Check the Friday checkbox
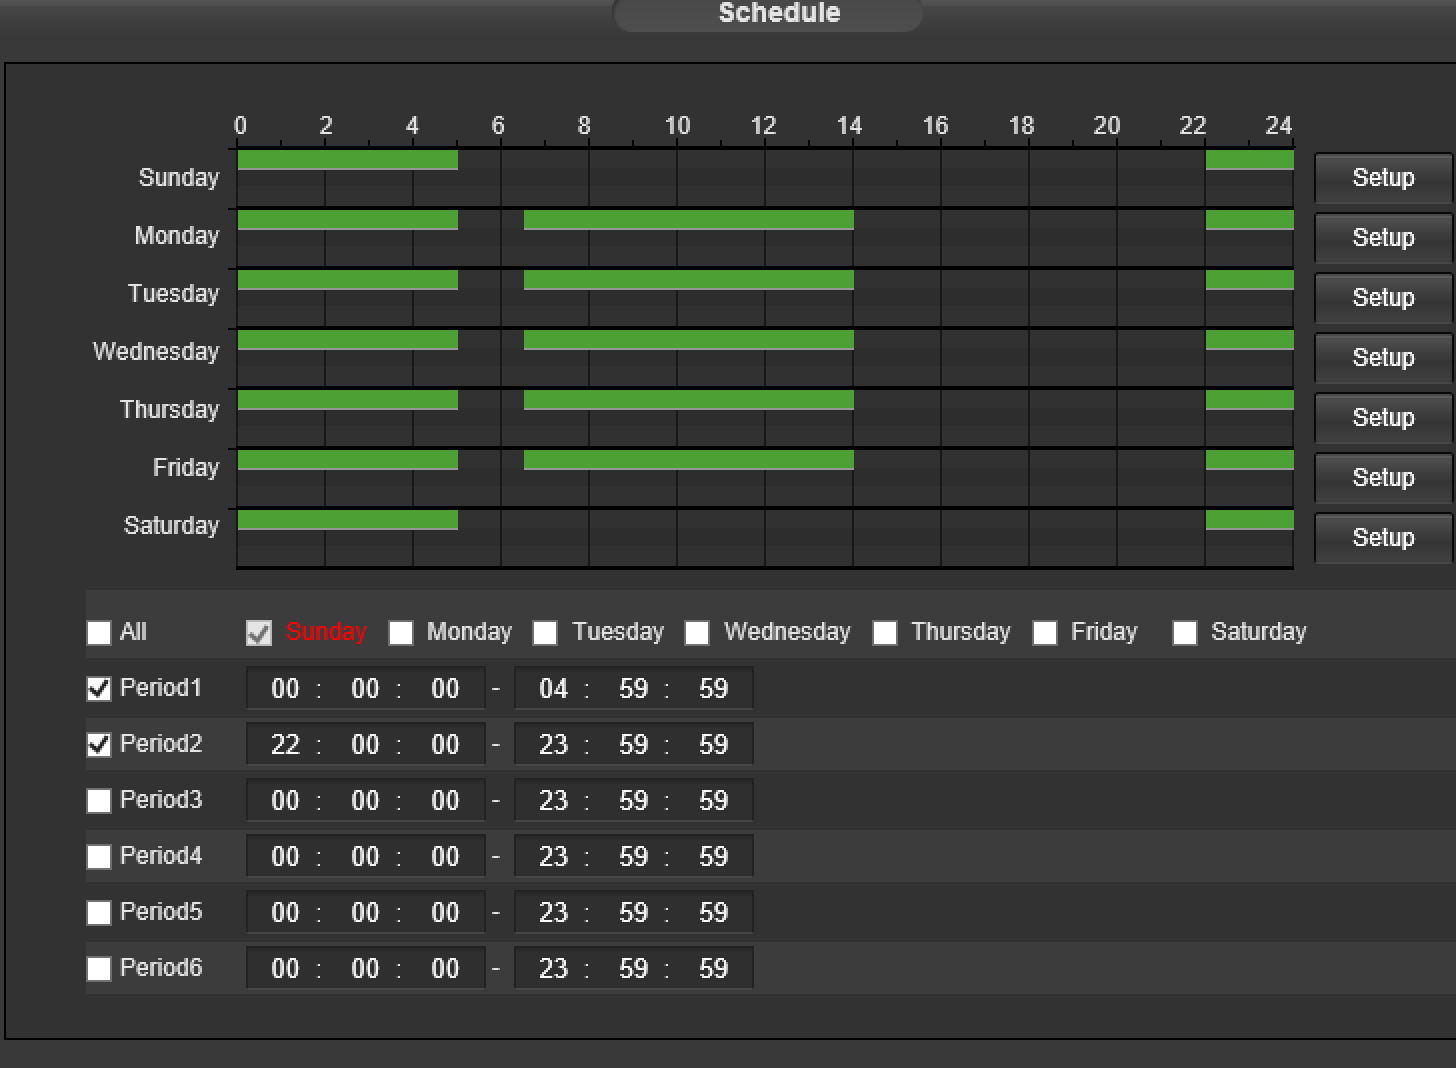Viewport: 1456px width, 1068px height. pos(1045,633)
